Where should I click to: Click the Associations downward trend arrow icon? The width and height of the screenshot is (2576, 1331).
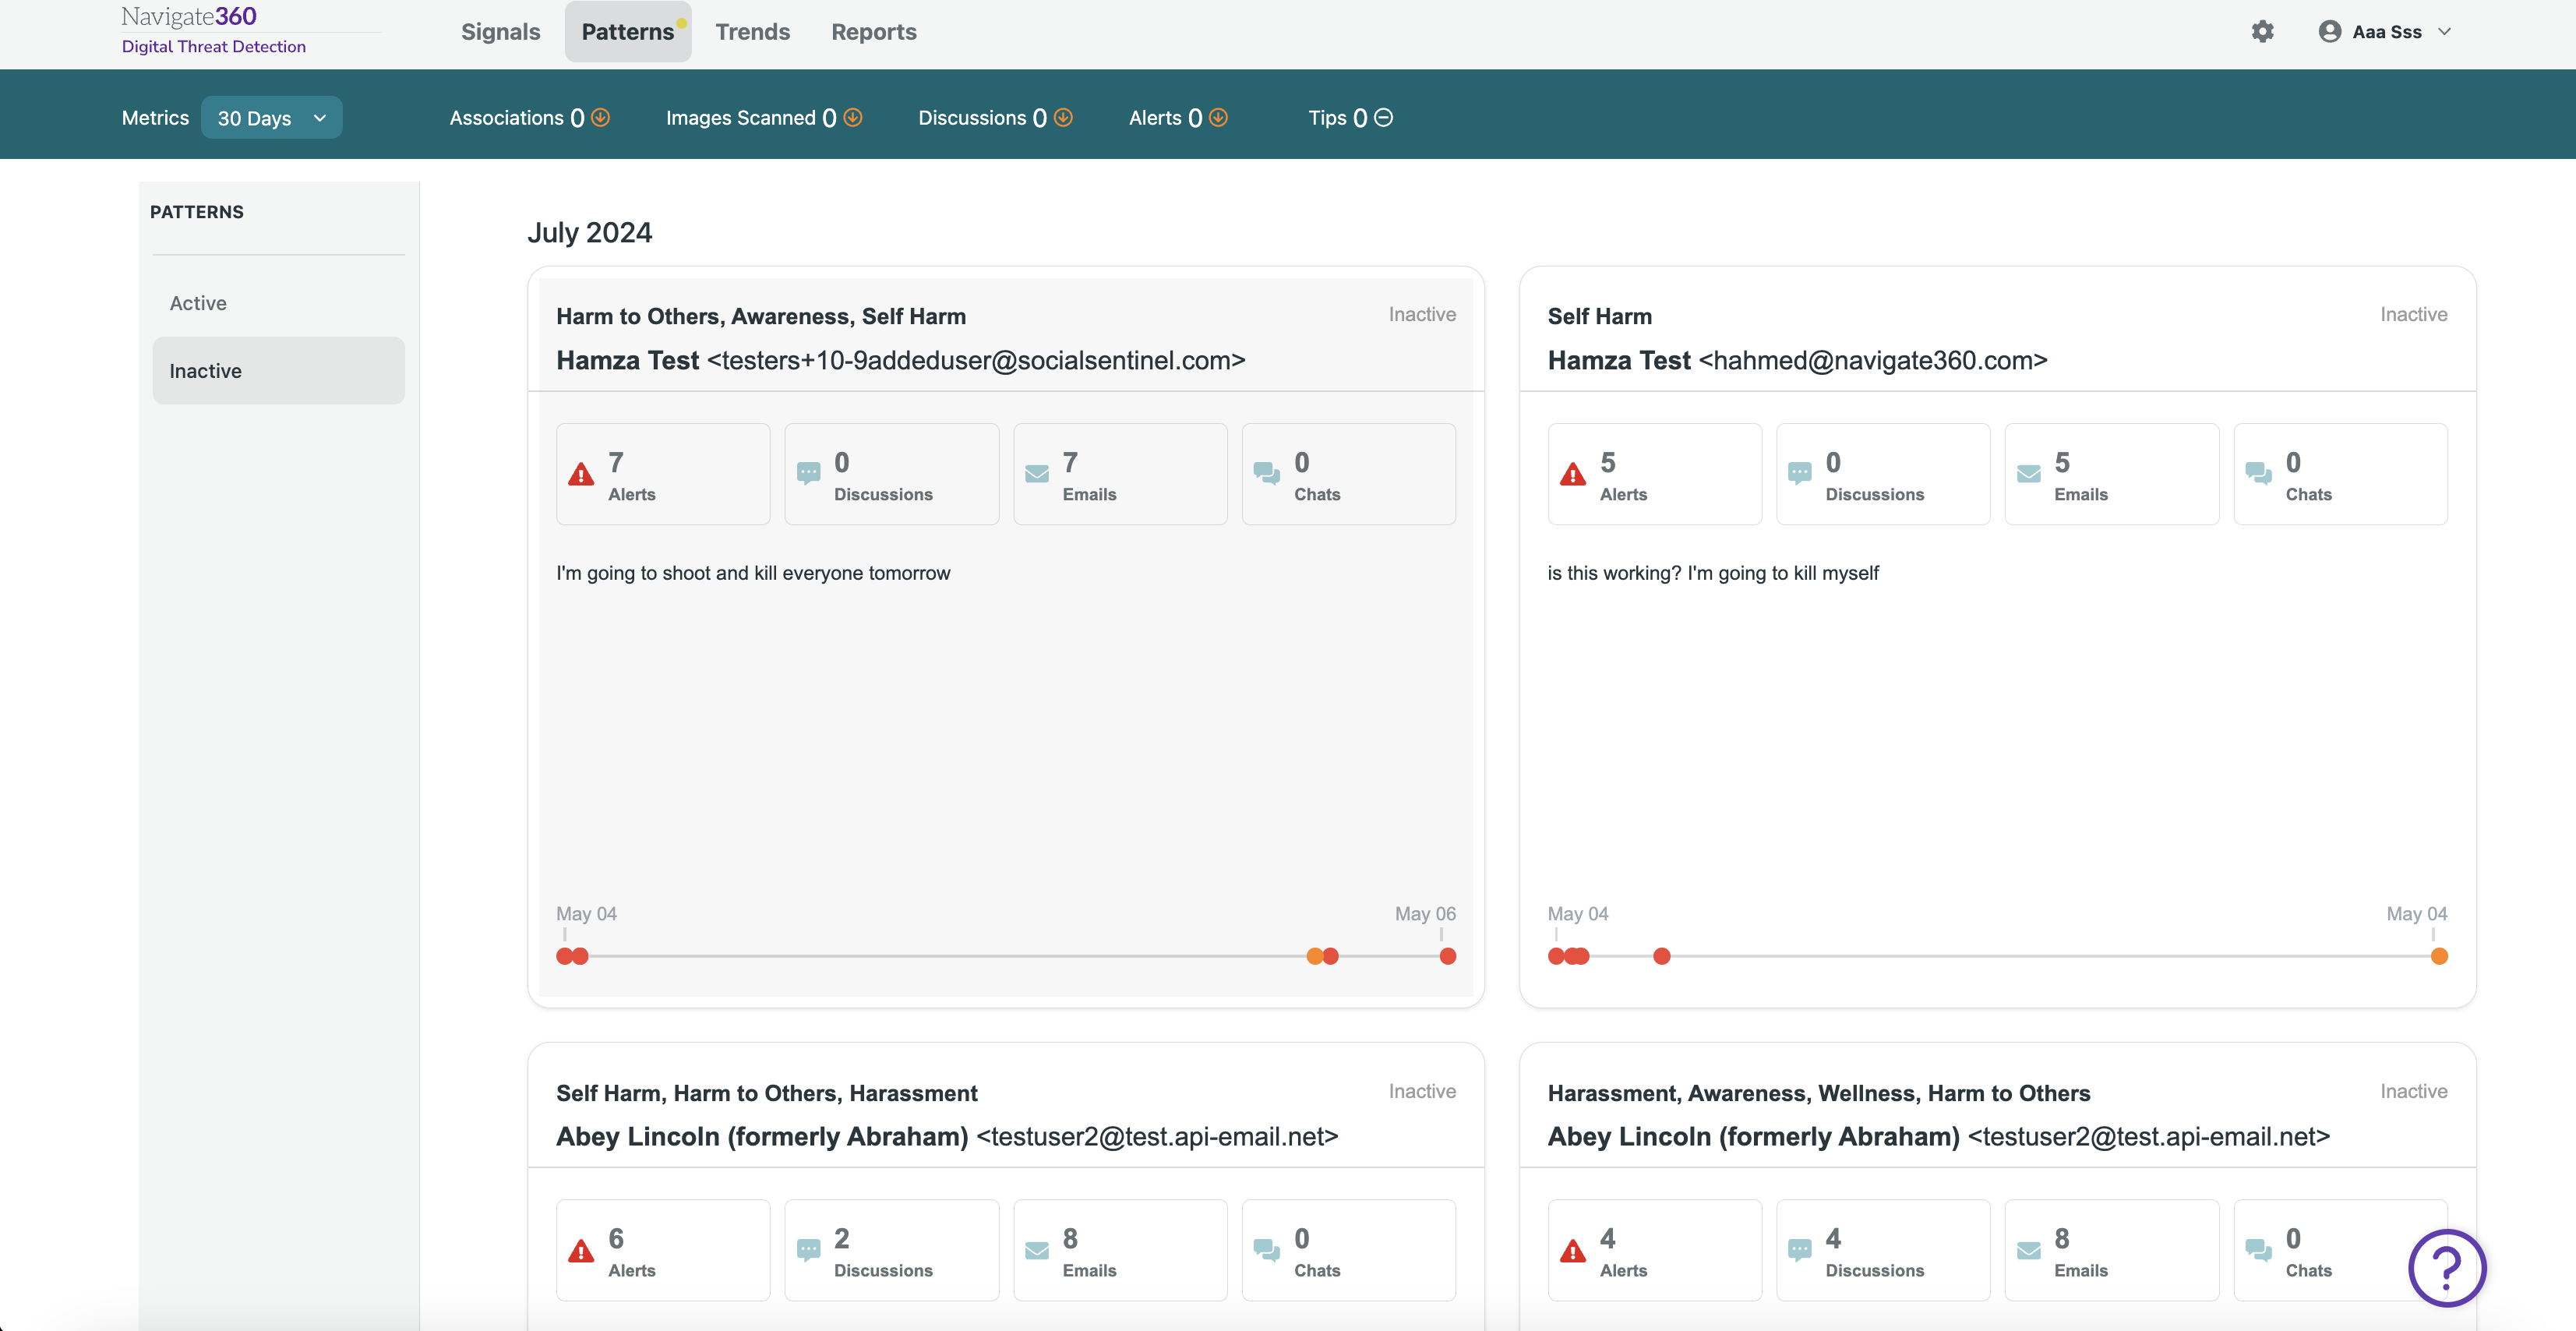click(600, 118)
